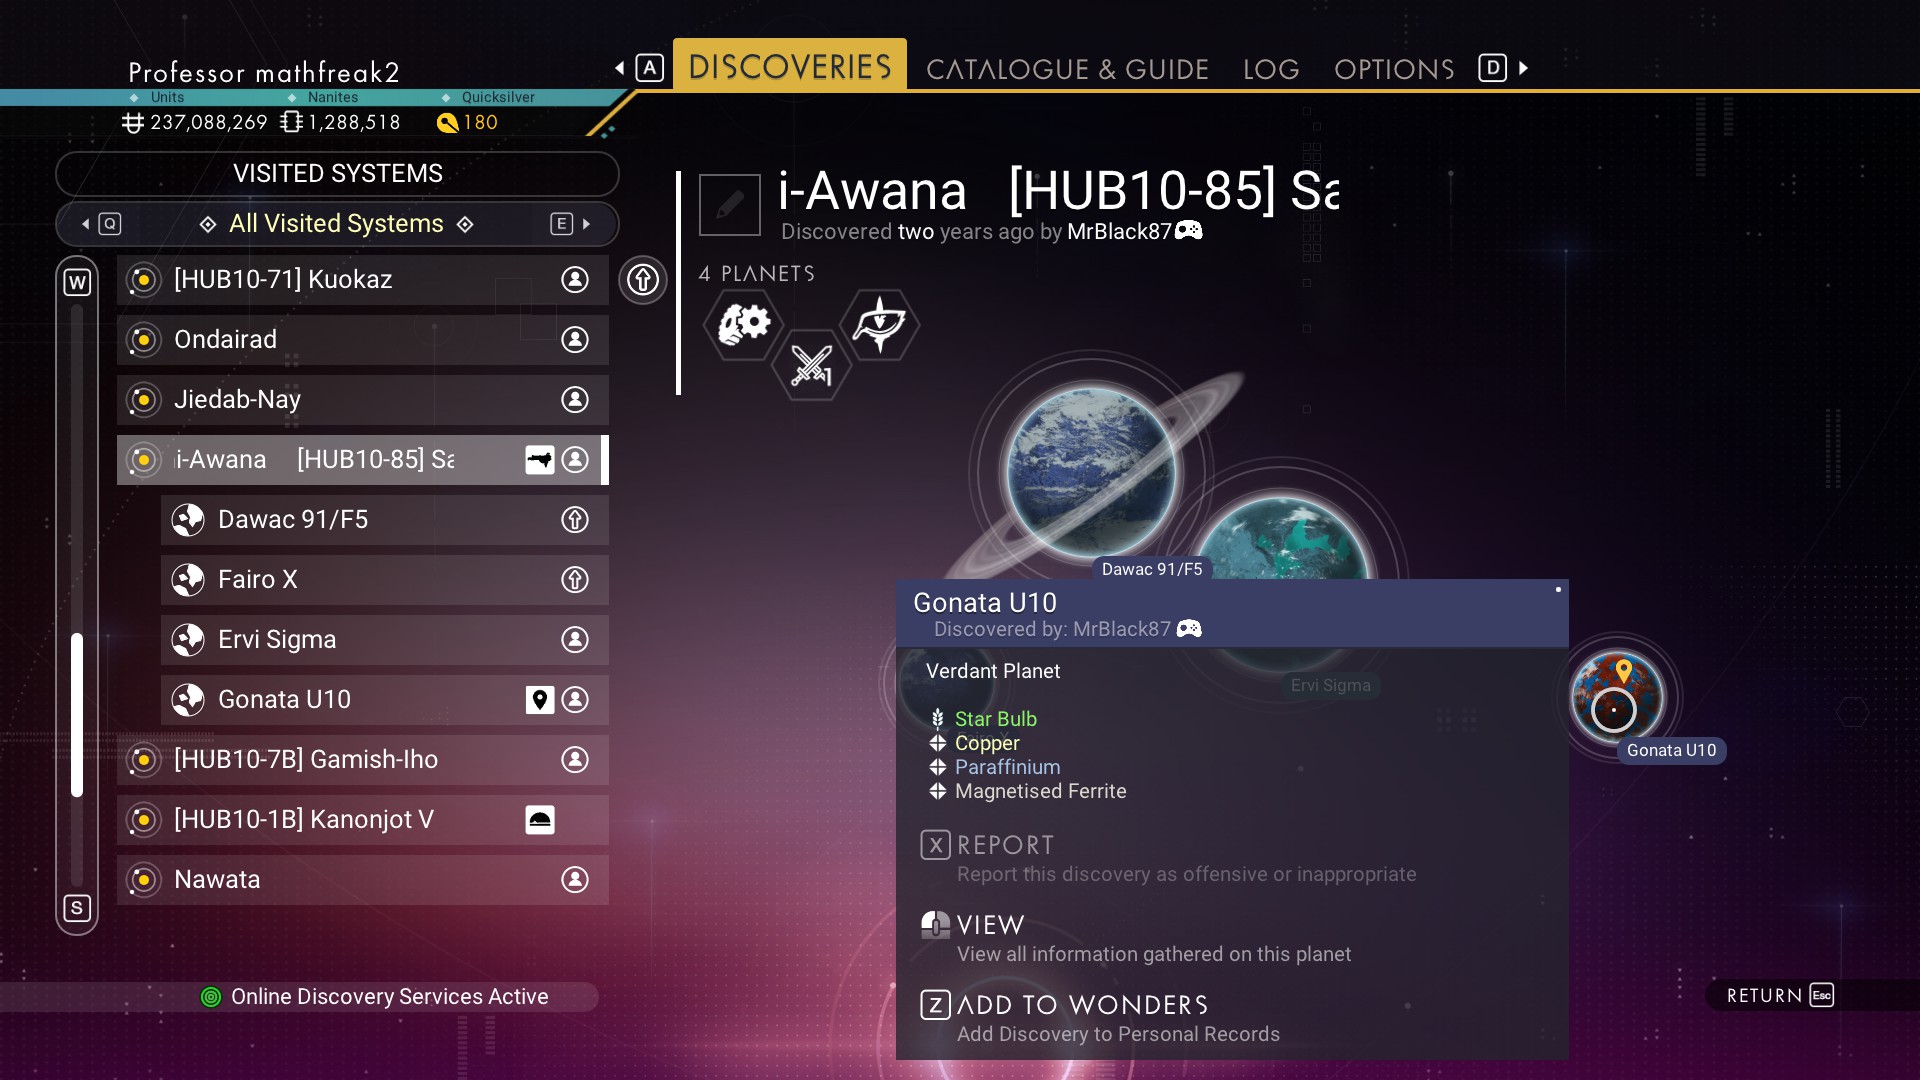Screen dimensions: 1920x1080
Task: Select the Dawac 91/F5 ringed planet thumbnail
Action: tap(1091, 472)
